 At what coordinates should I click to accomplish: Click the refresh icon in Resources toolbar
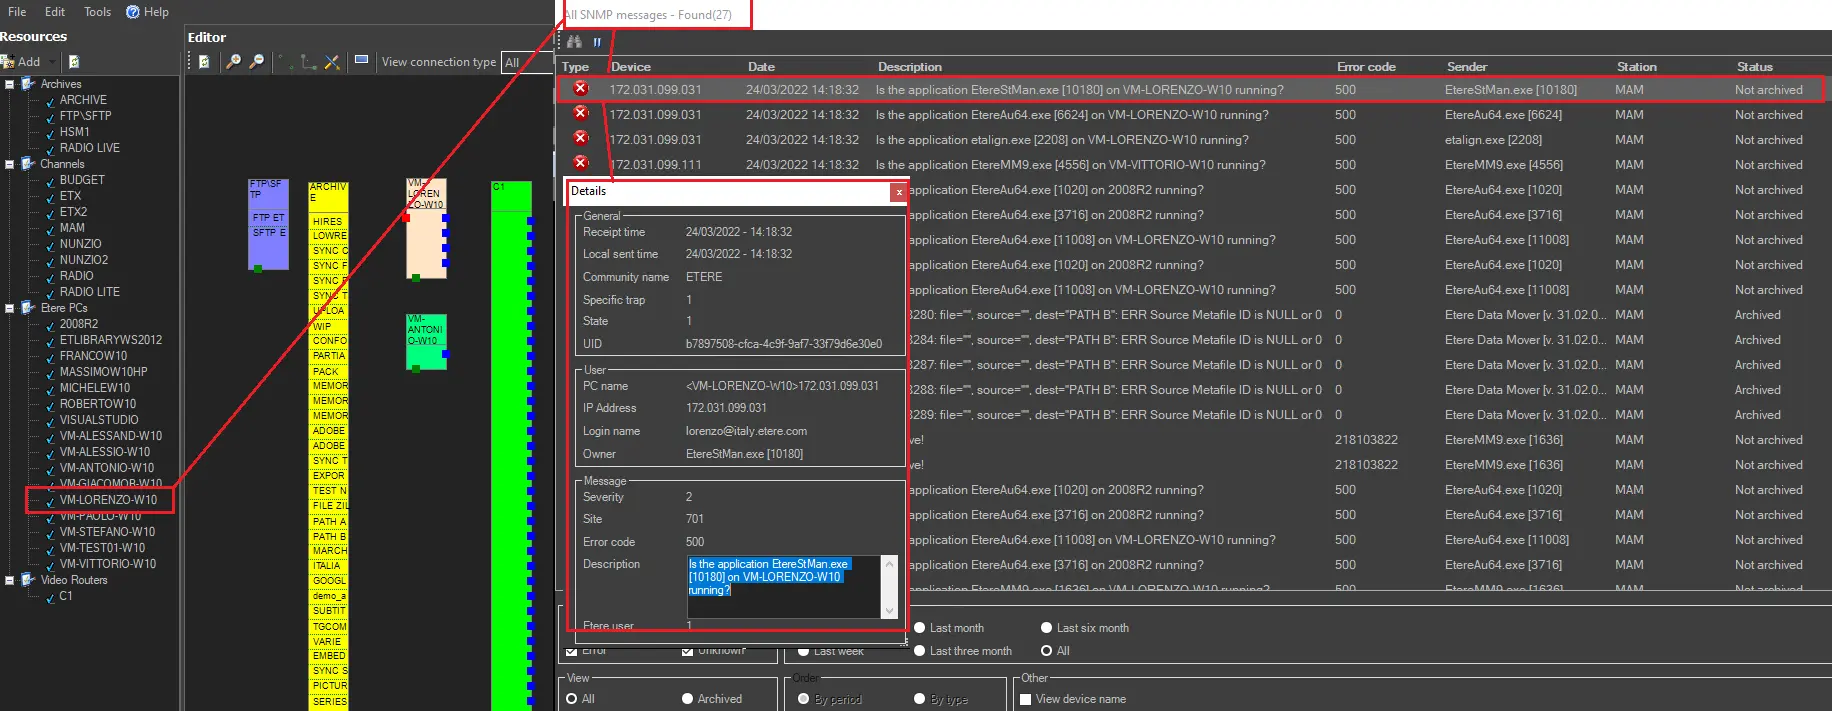tap(74, 62)
